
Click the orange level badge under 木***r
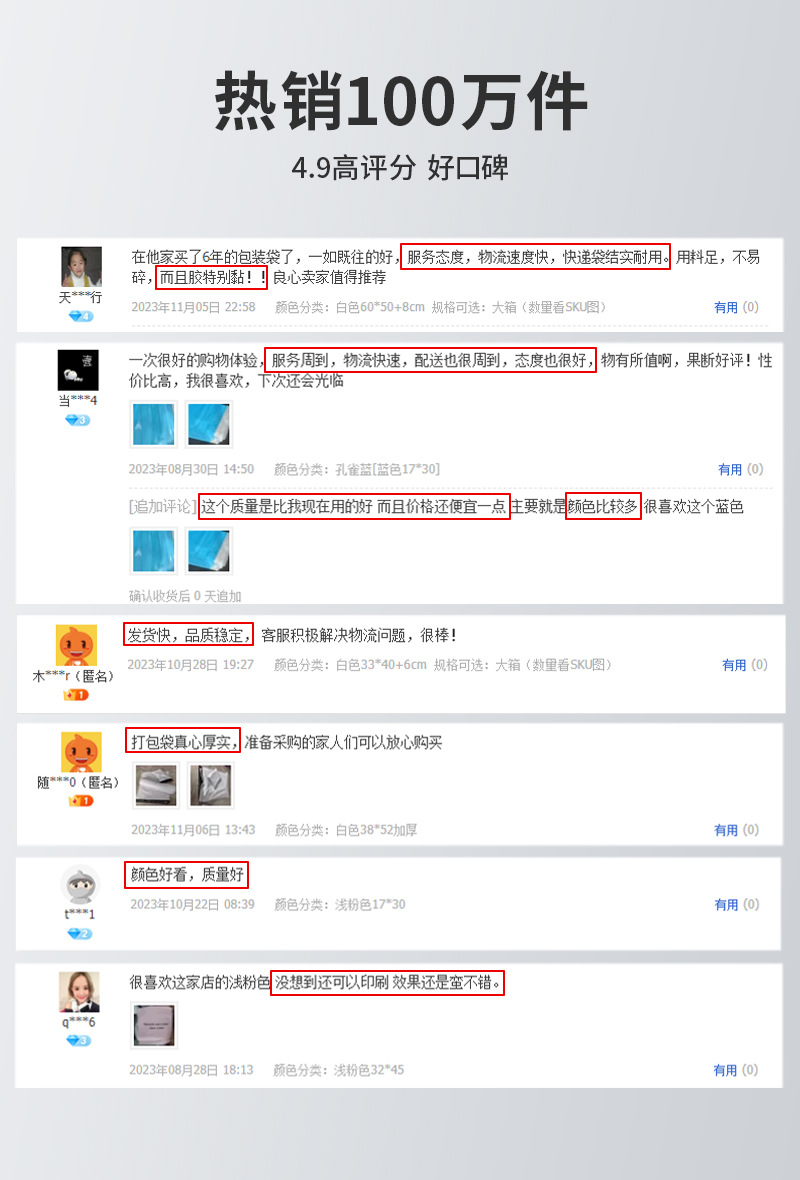coord(76,695)
